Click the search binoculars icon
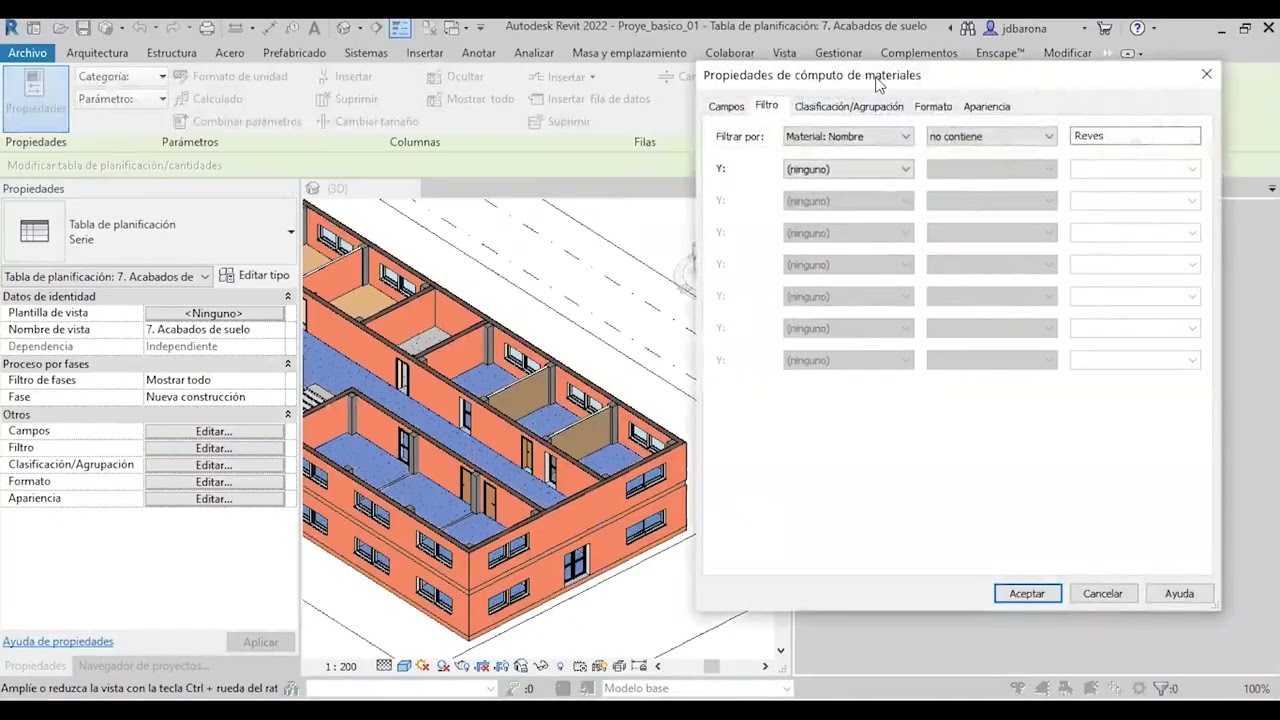Viewport: 1280px width, 720px height. [968, 28]
